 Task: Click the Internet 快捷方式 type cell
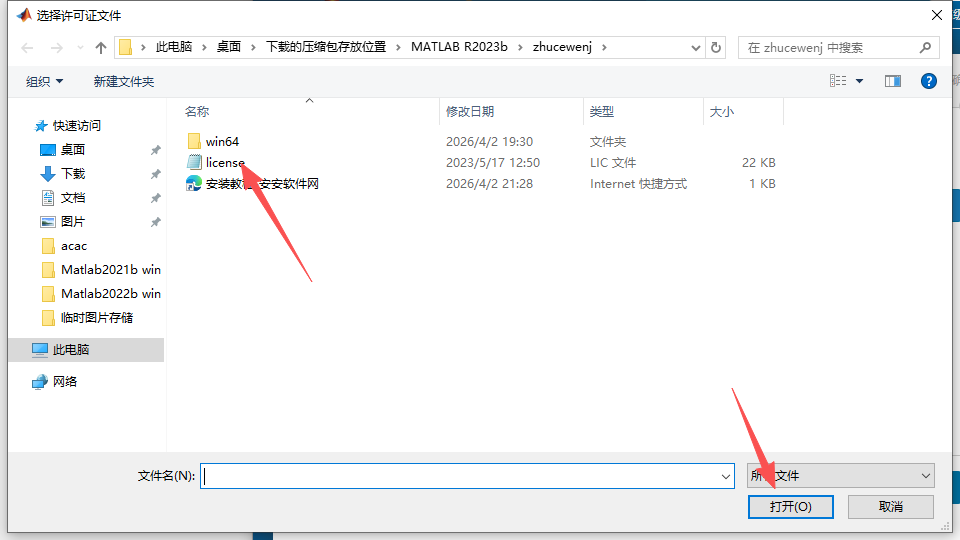pyautogui.click(x=639, y=184)
